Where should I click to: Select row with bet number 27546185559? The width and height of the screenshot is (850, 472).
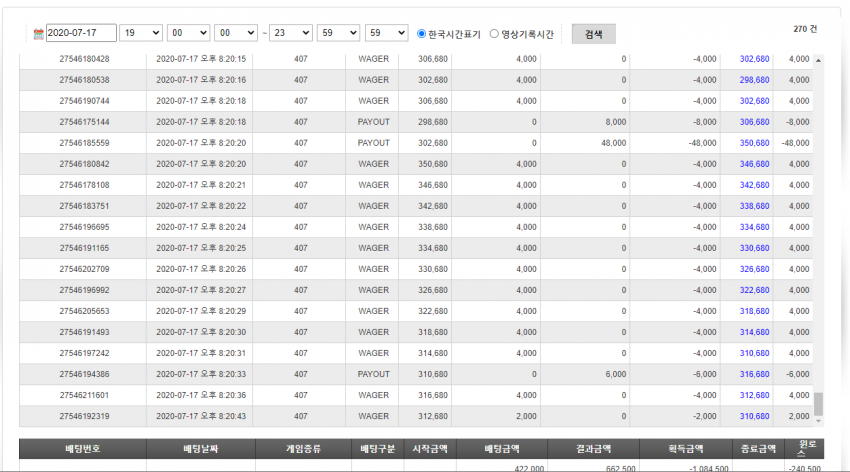pyautogui.click(x=416, y=143)
